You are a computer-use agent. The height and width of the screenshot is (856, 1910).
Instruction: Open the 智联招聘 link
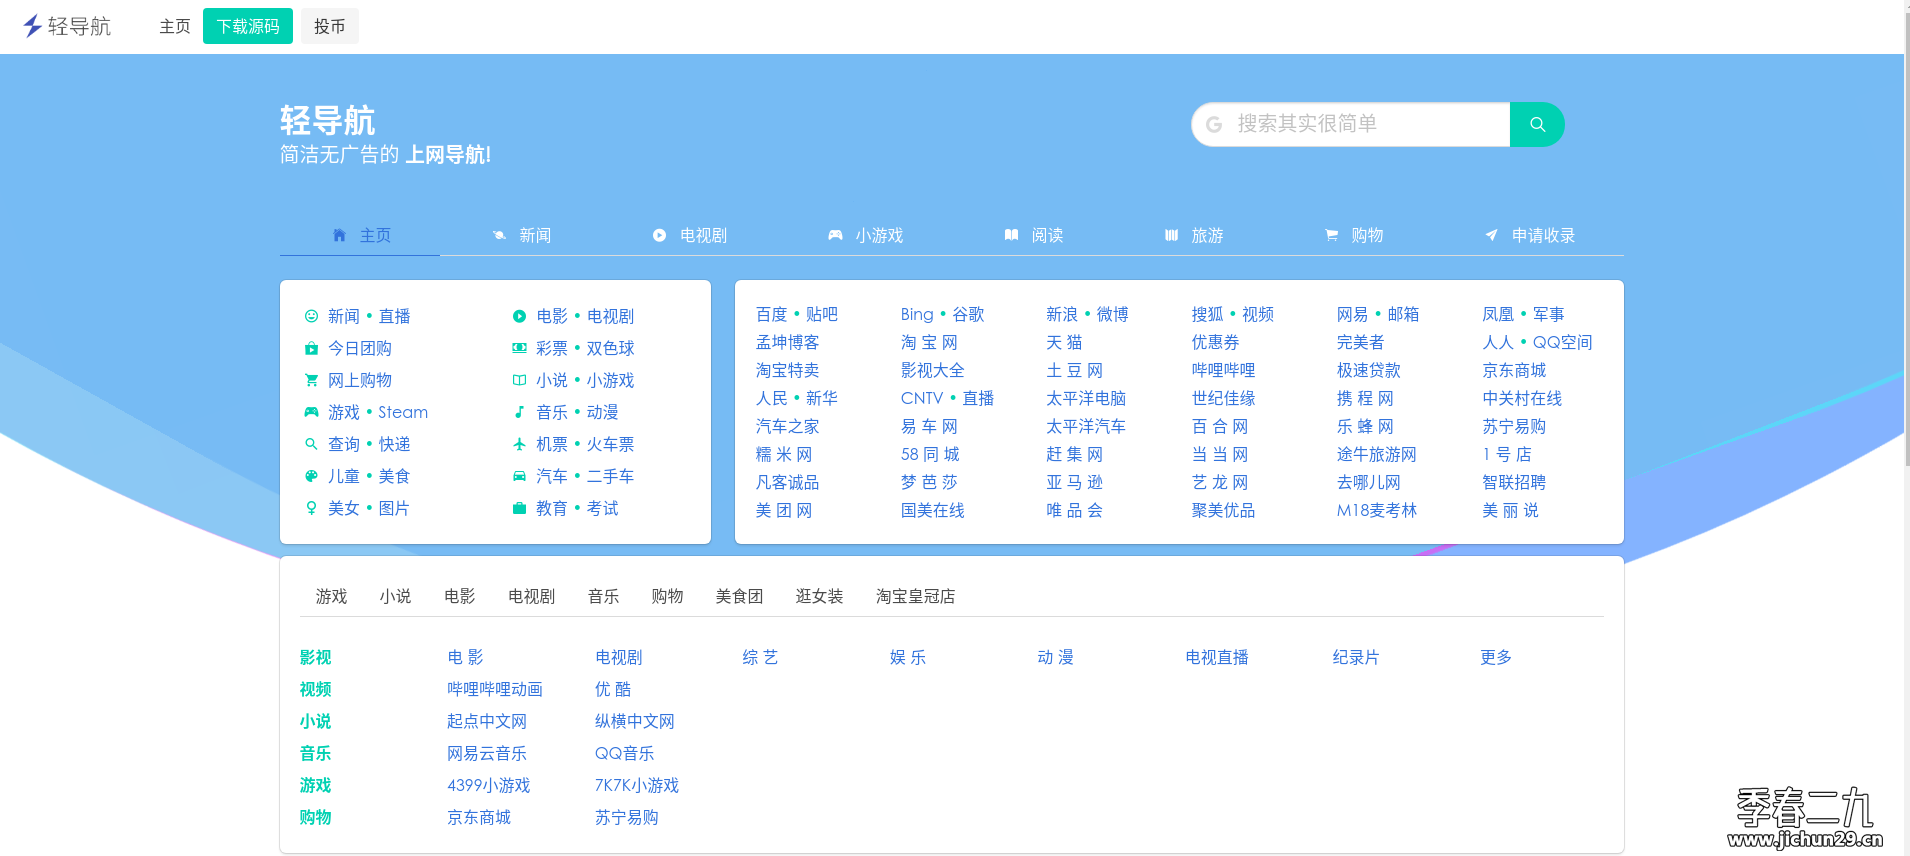[1514, 482]
